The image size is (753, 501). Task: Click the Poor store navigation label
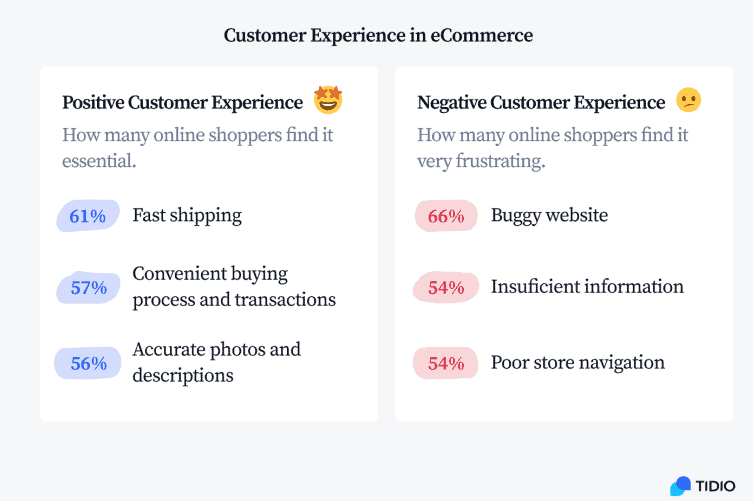pyautogui.click(x=577, y=362)
